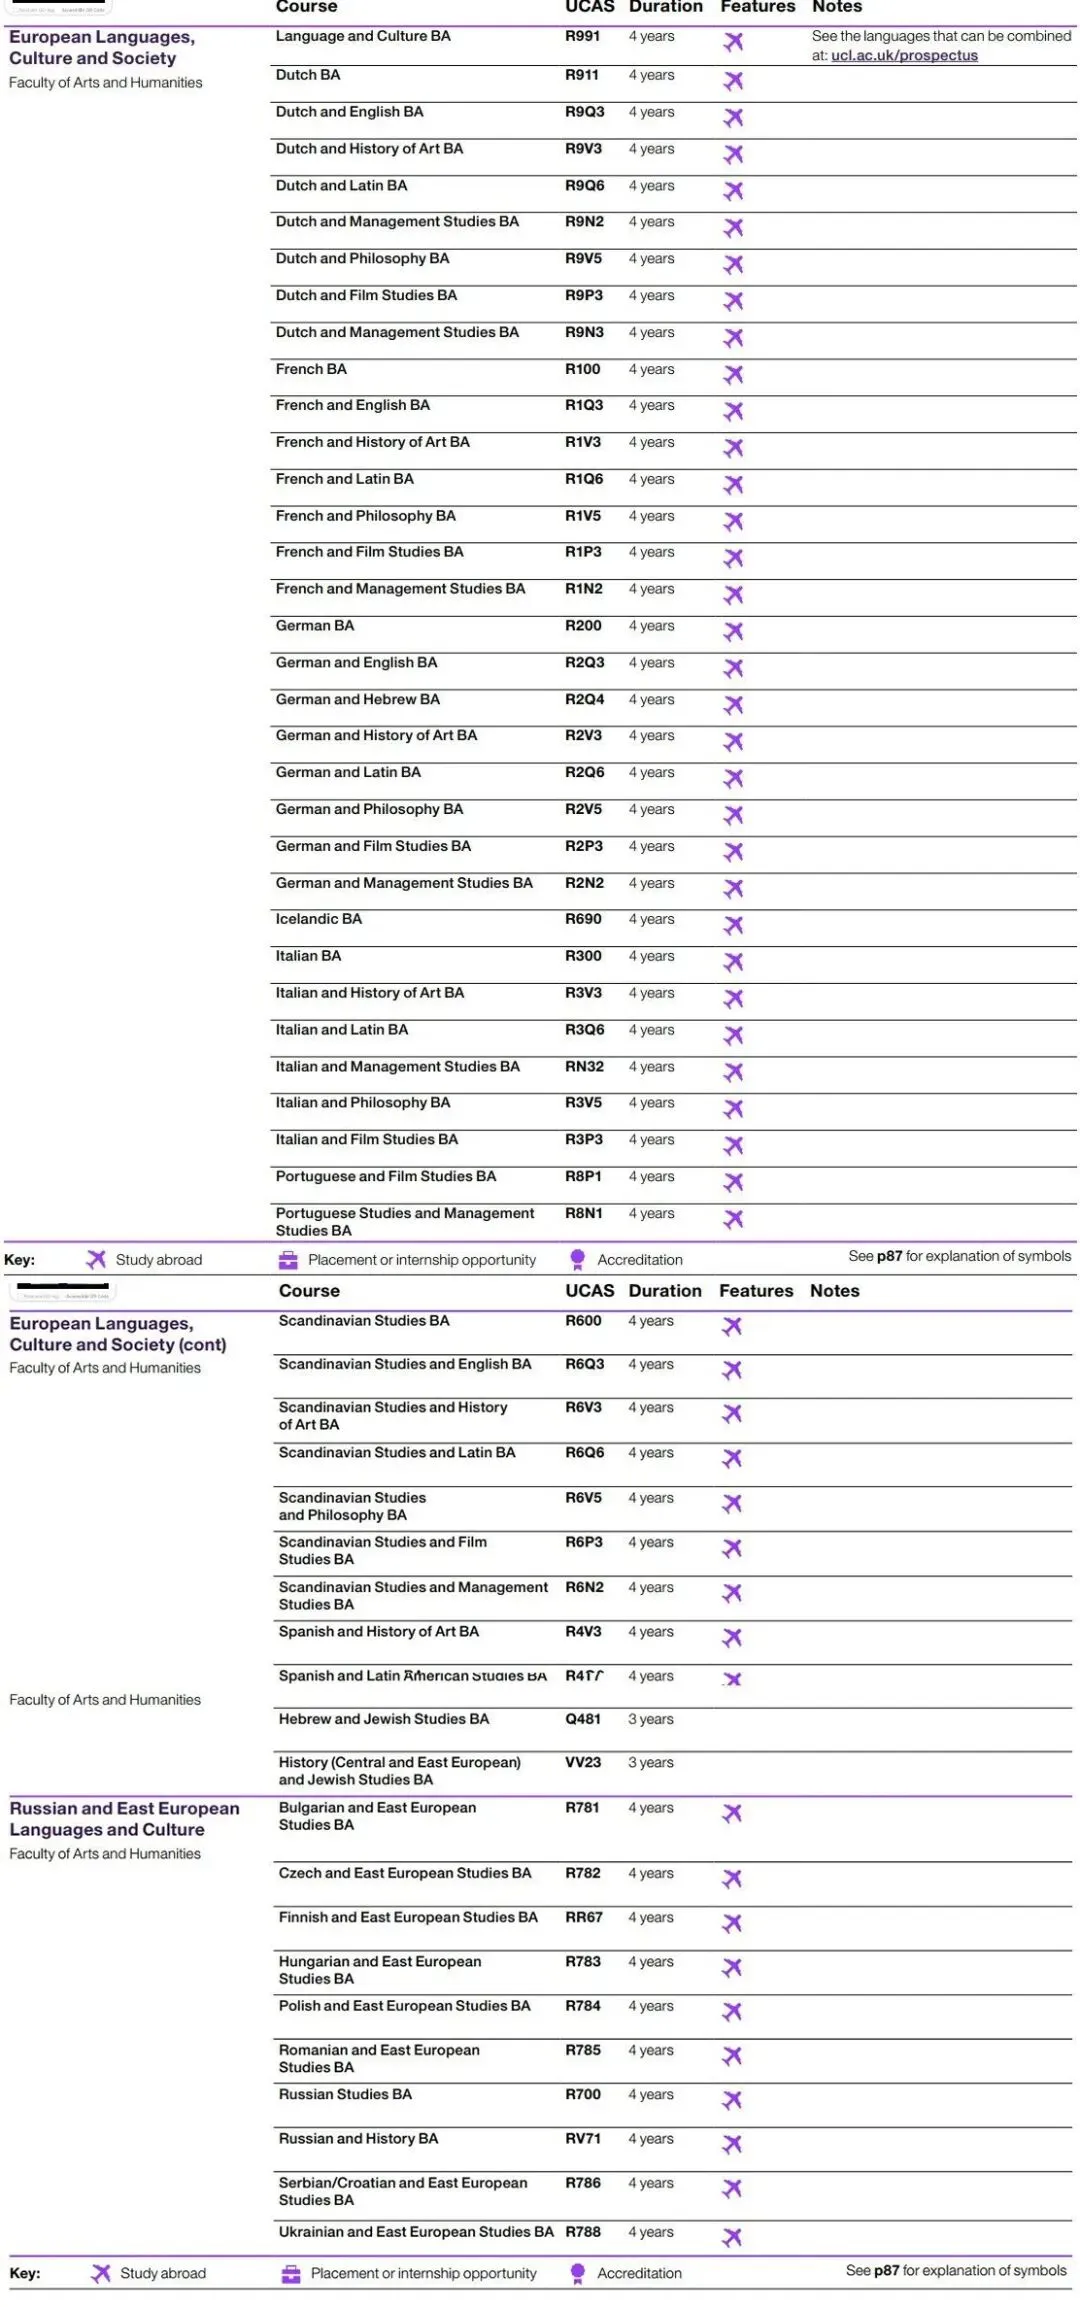The image size is (1080, 2307).
Task: Select 'Russian and East European Languages and Culture' heading
Action: 125,1819
